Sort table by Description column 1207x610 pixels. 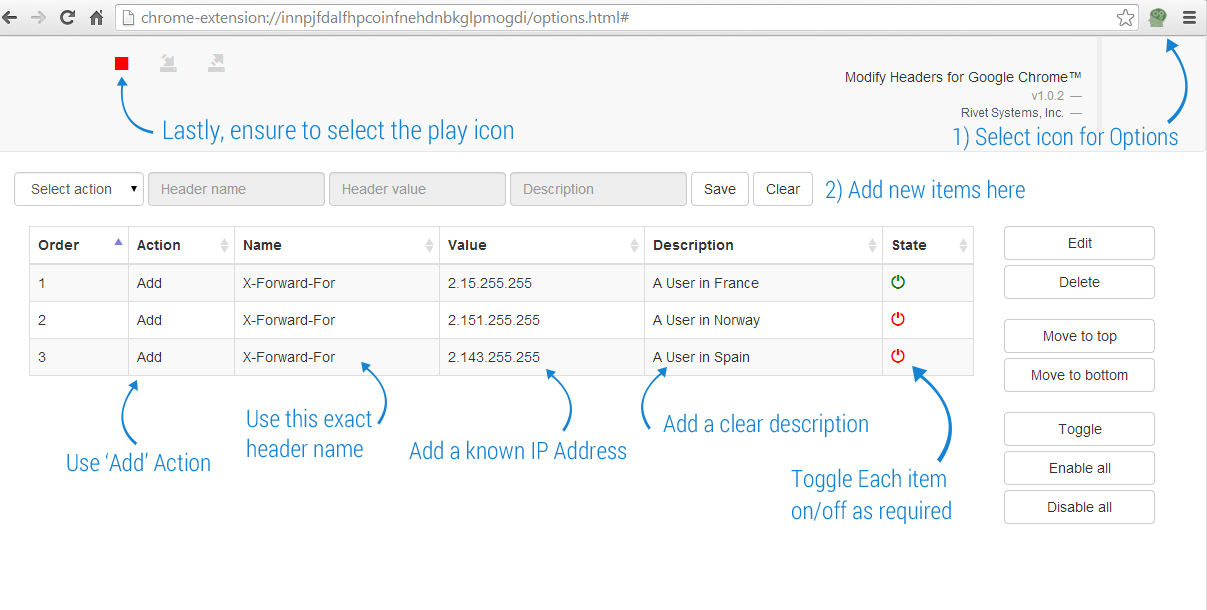pyautogui.click(x=764, y=245)
